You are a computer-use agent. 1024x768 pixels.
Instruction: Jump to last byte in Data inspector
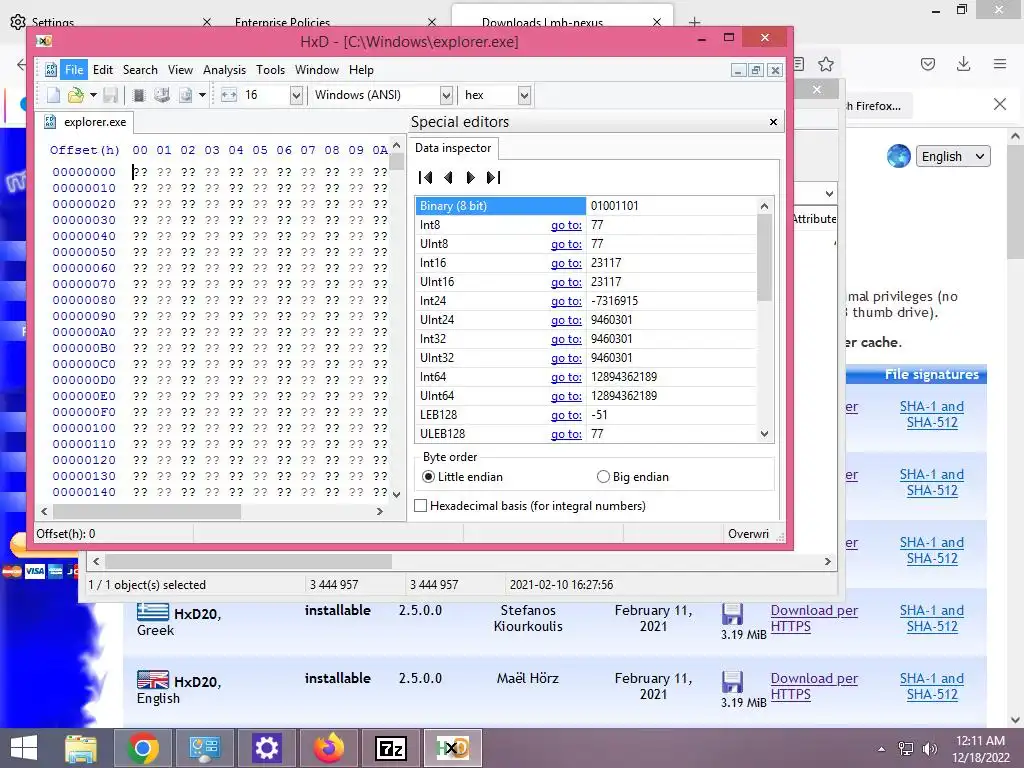coord(494,177)
